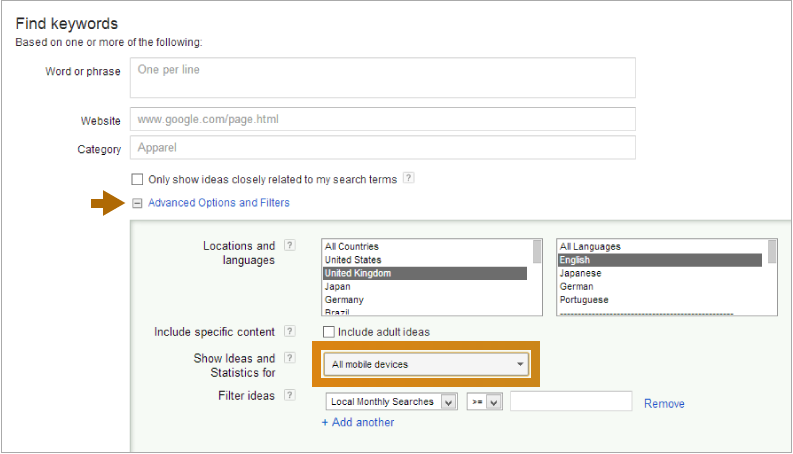
Task: Click the languages list scrollbar thumb
Action: (772, 251)
